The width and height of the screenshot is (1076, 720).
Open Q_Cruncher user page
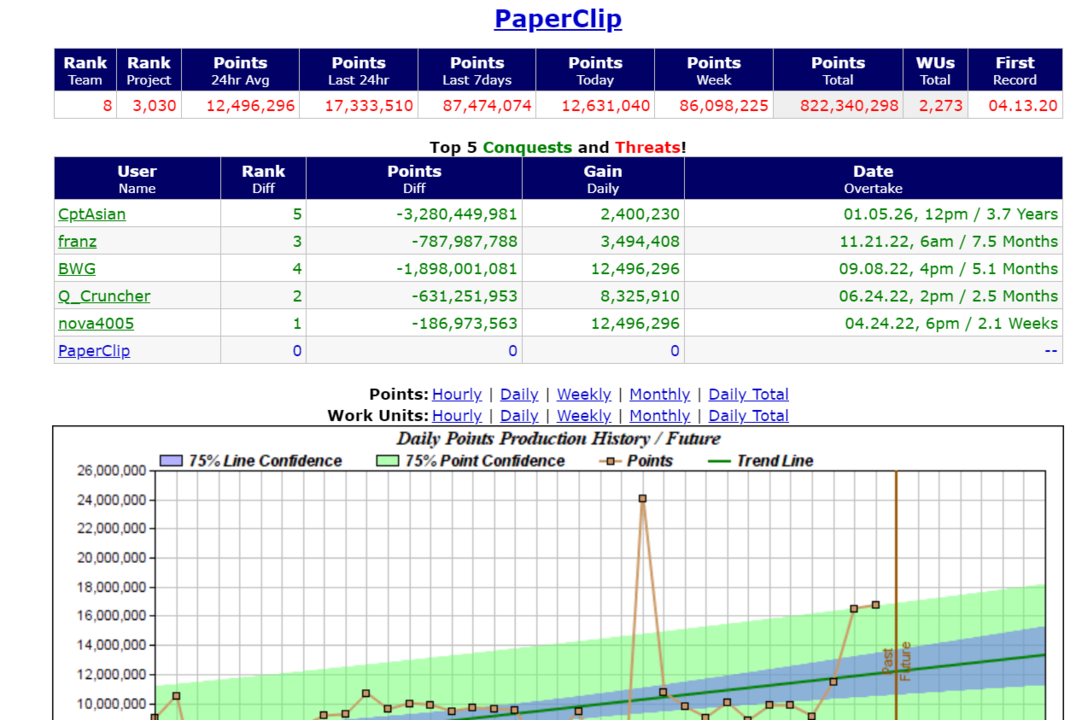[104, 296]
